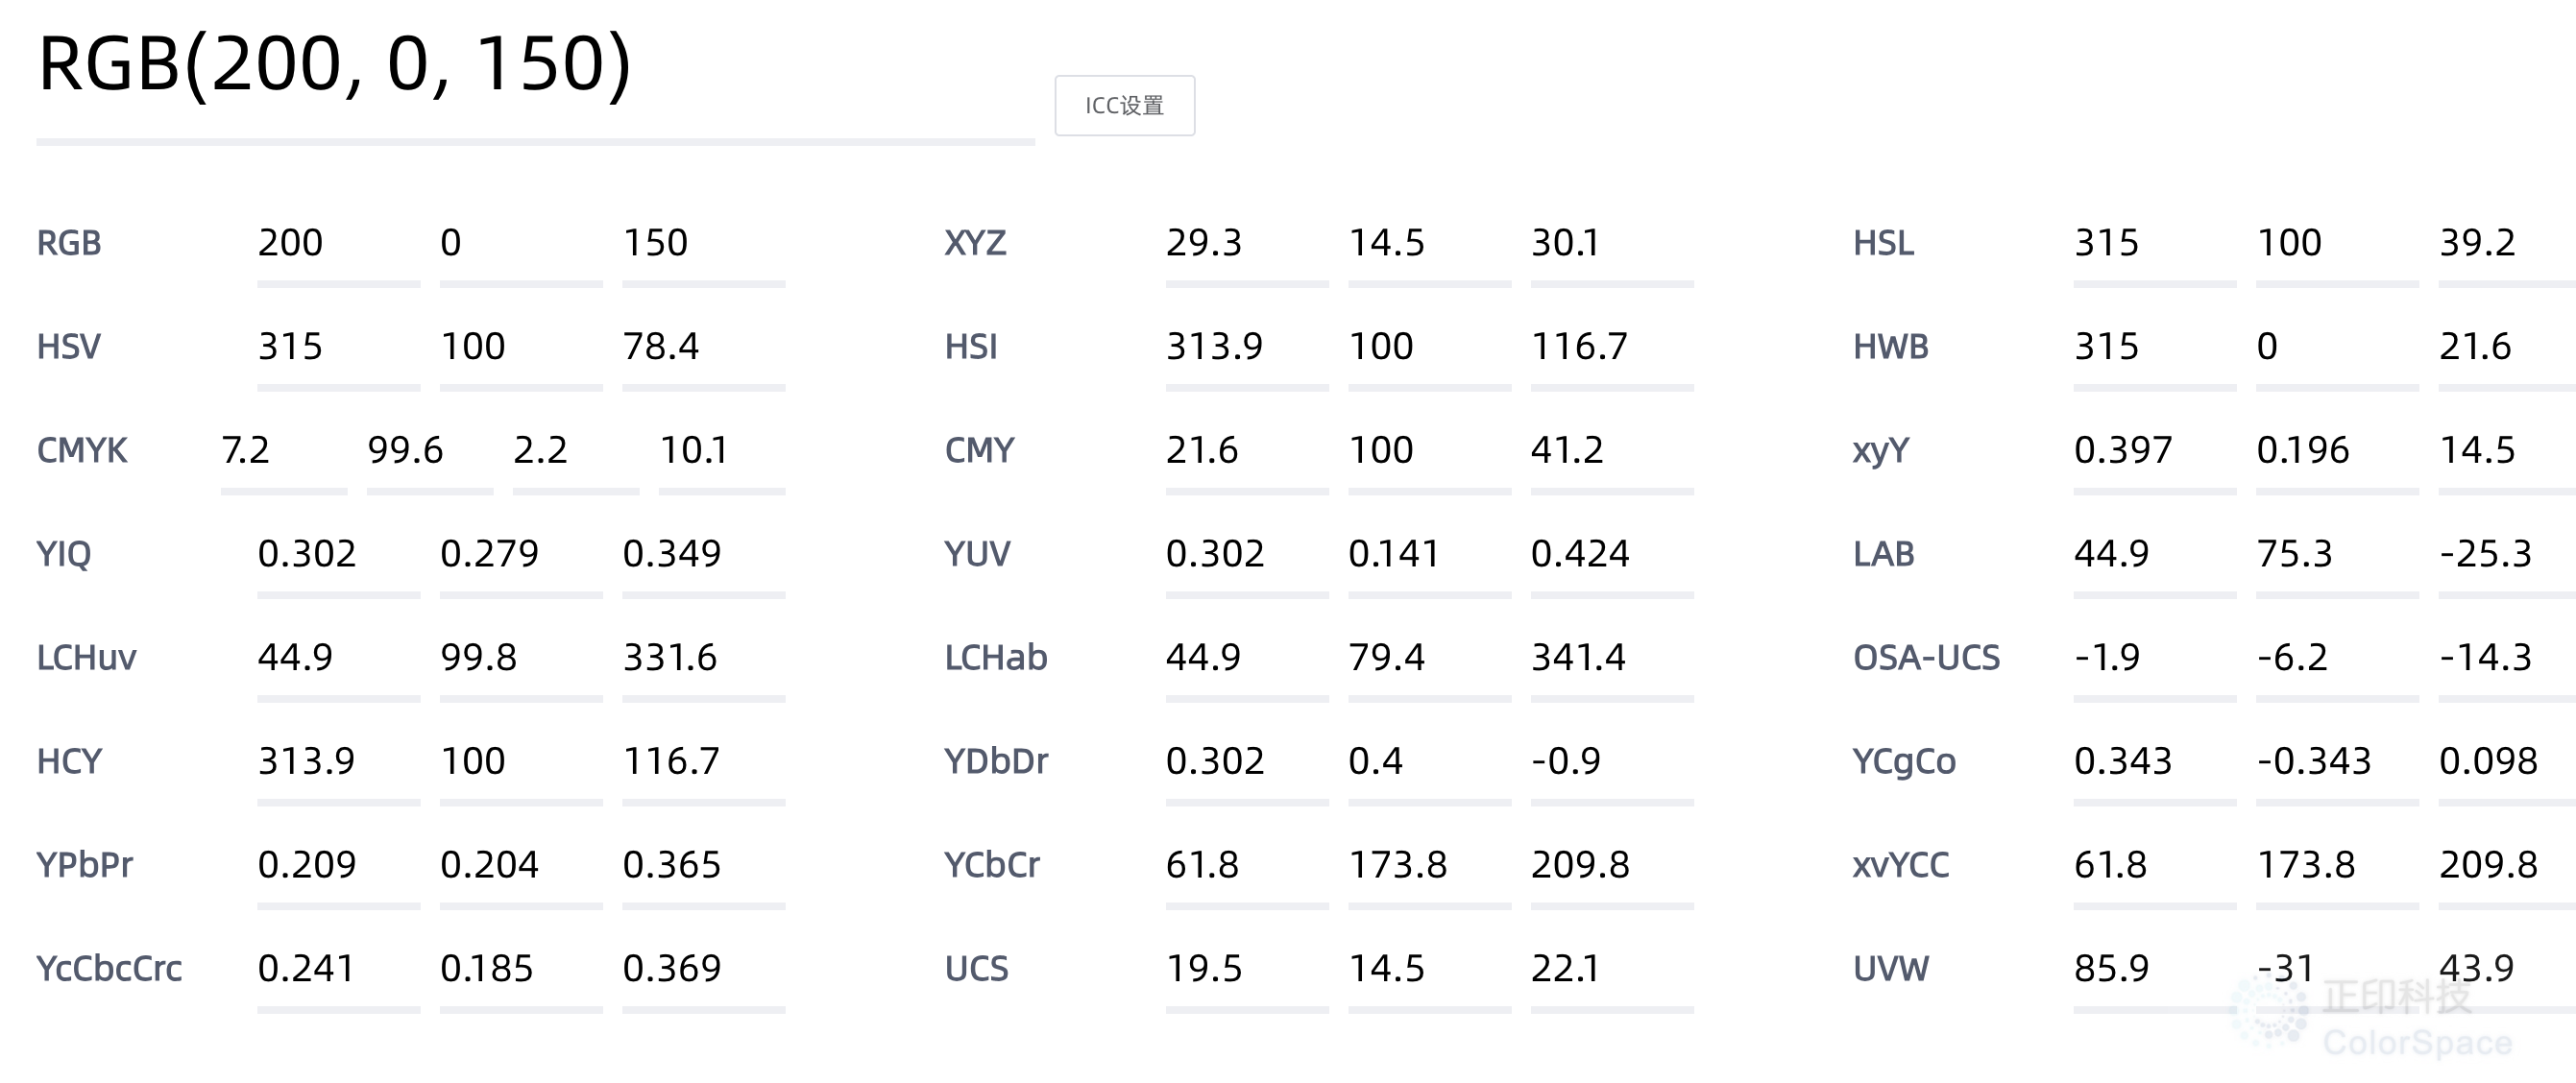This screenshot has width=2576, height=1083.
Task: Click the RGB blue value 150
Action: pos(703,248)
